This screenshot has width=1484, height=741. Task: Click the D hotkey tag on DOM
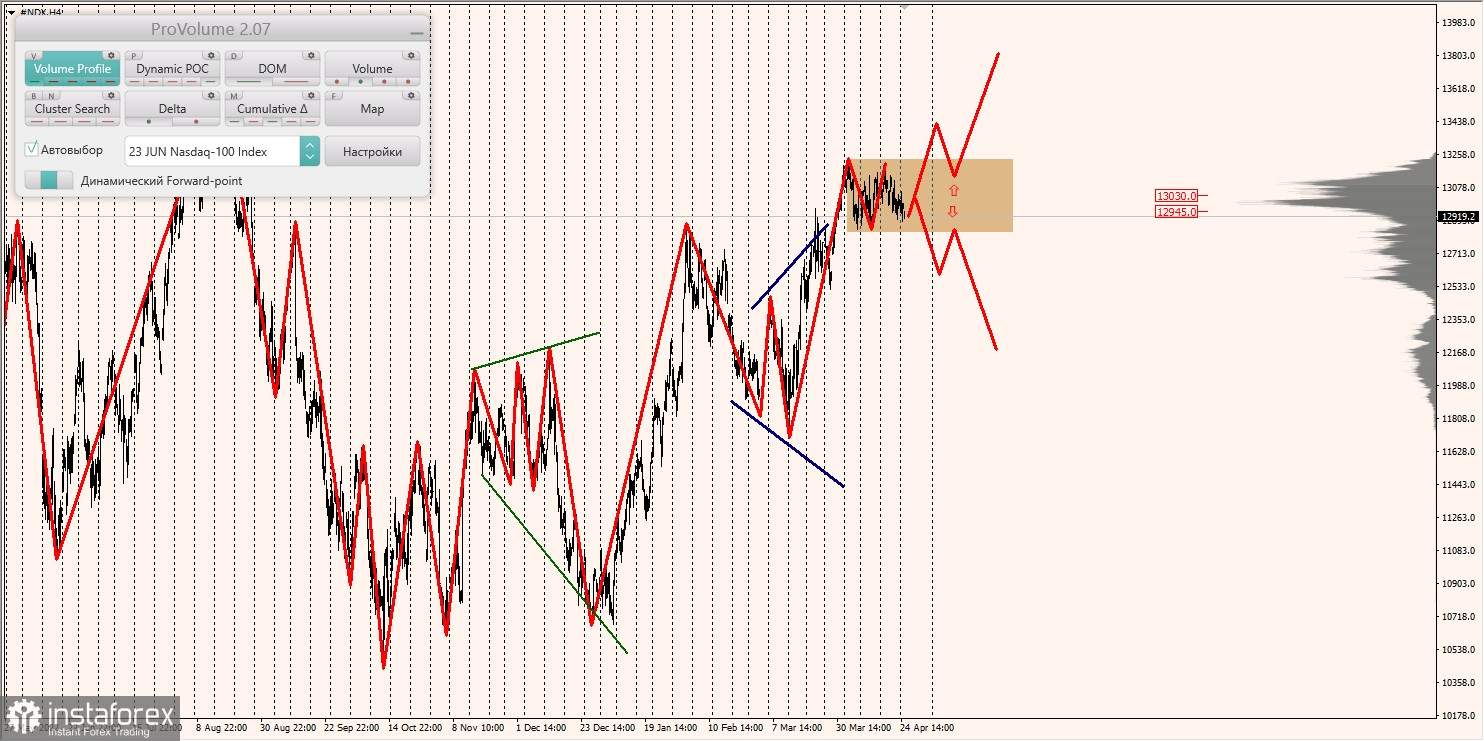(234, 56)
